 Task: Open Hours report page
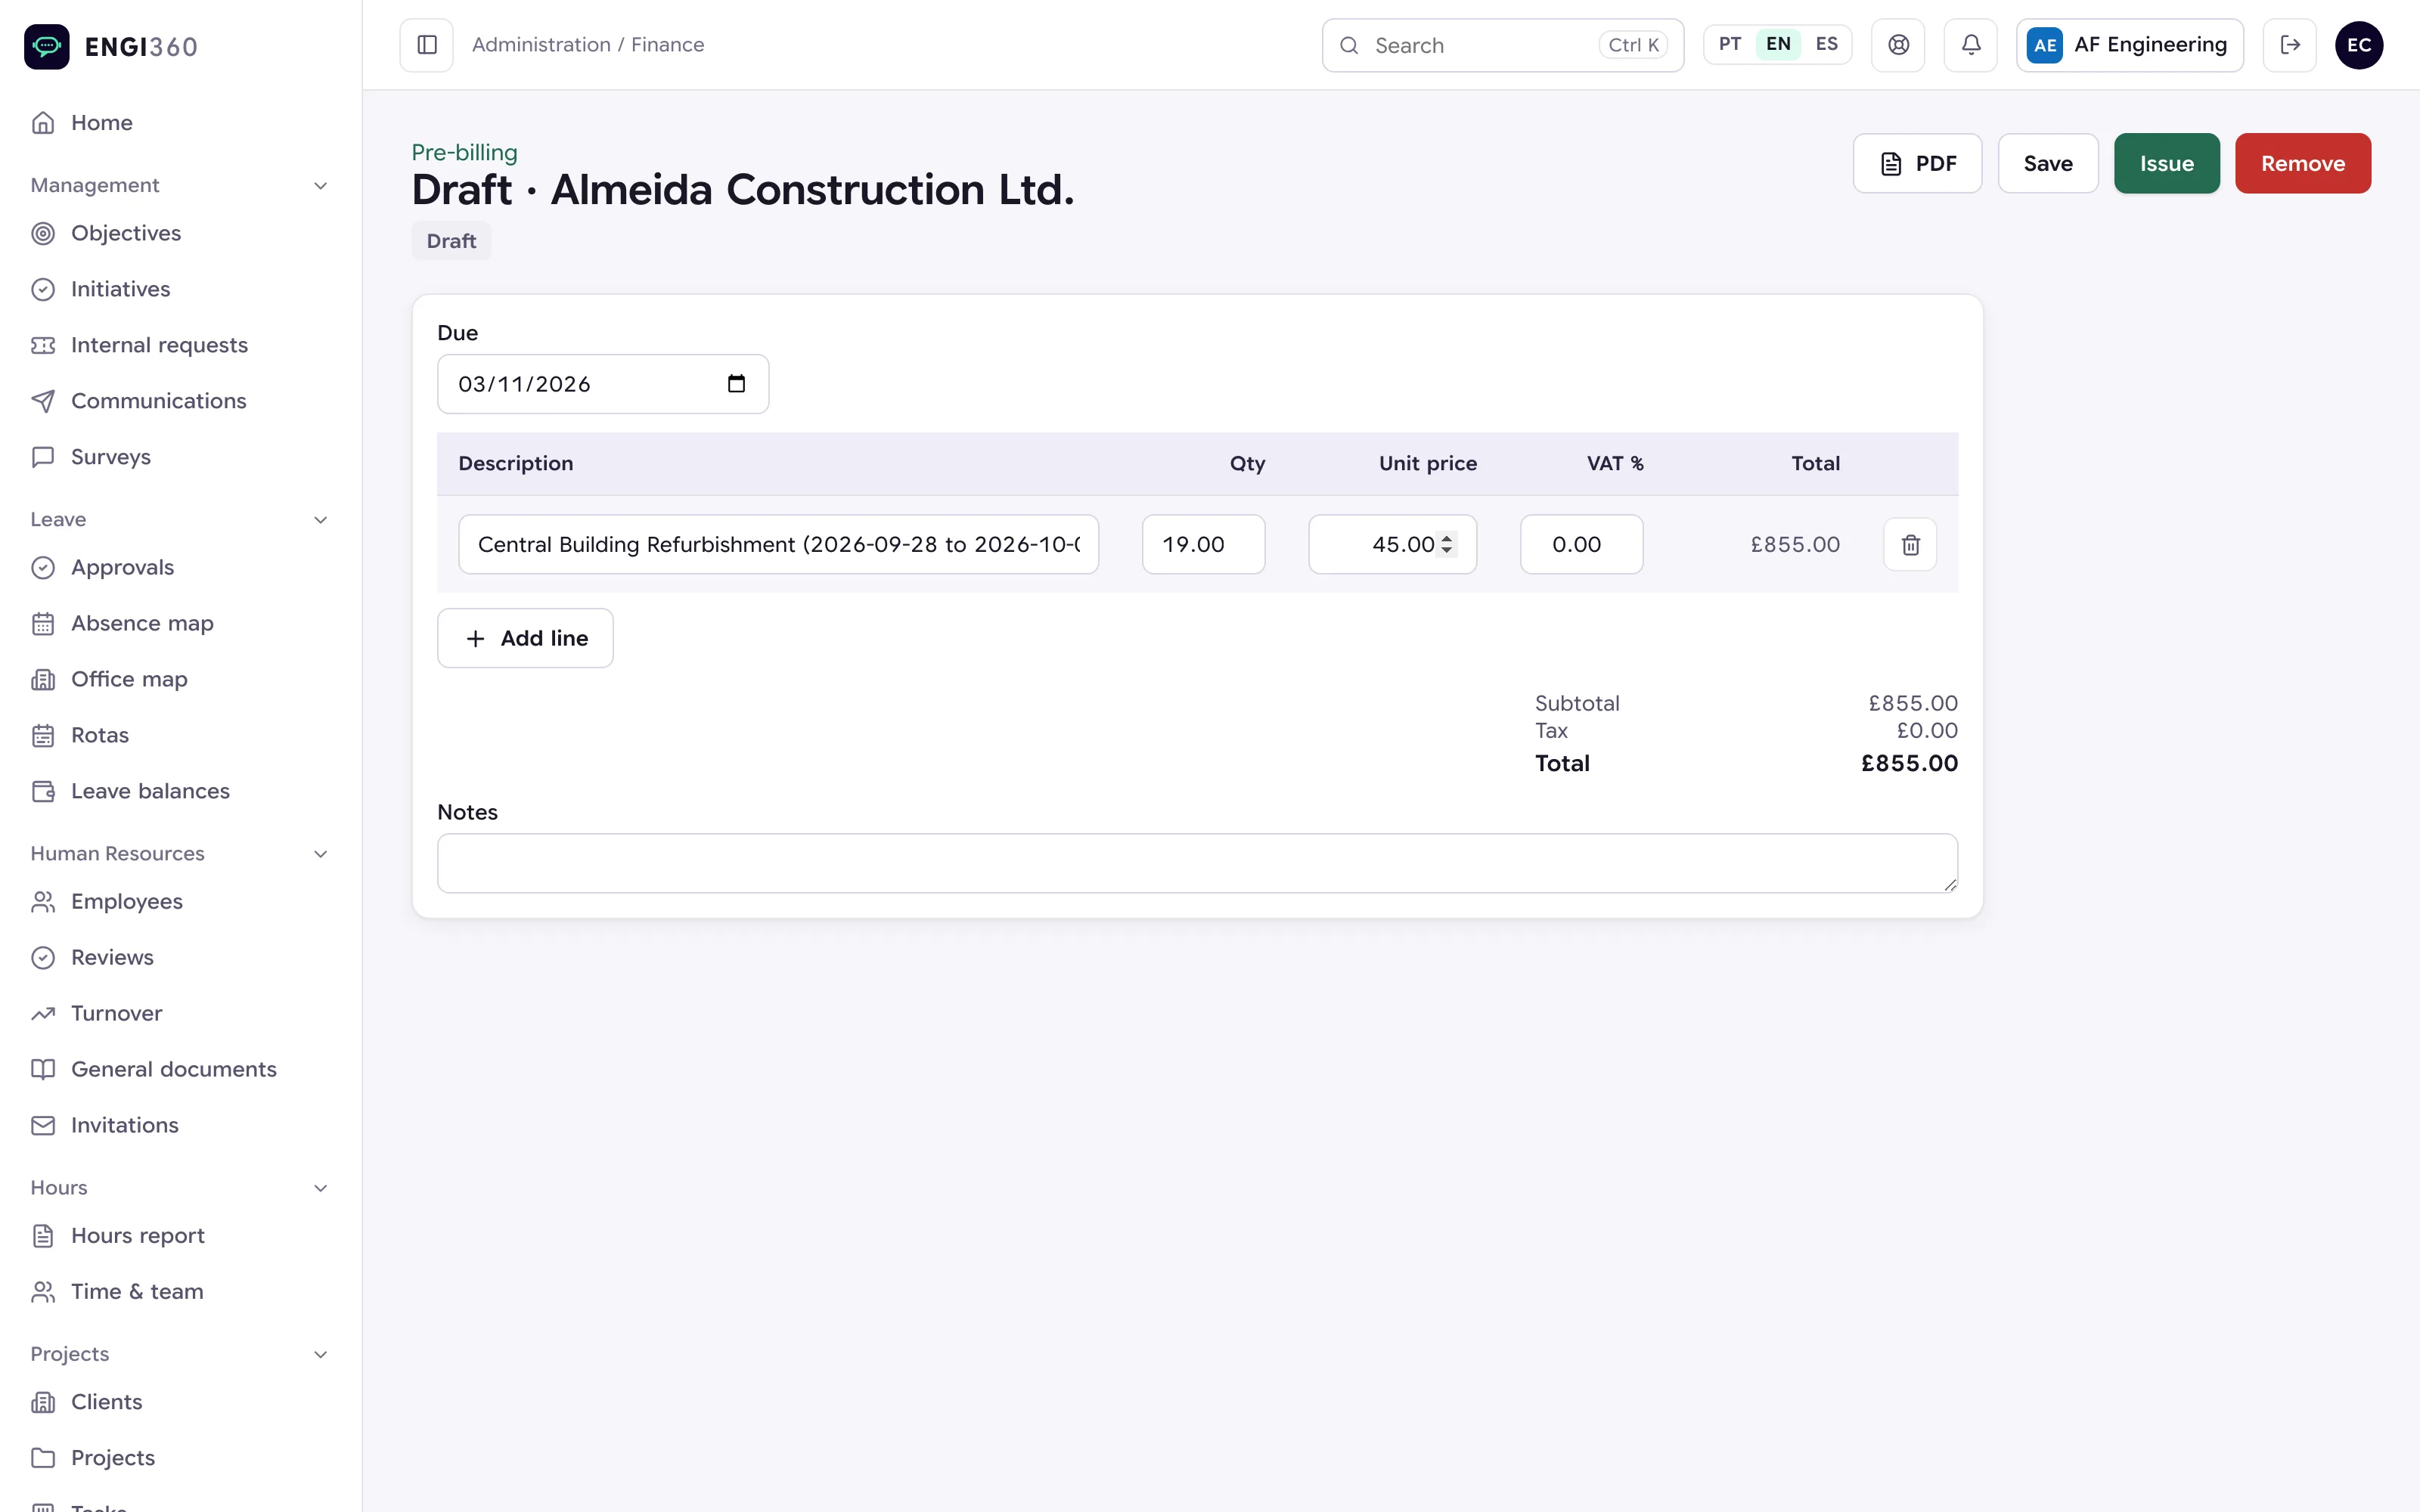point(180,1236)
